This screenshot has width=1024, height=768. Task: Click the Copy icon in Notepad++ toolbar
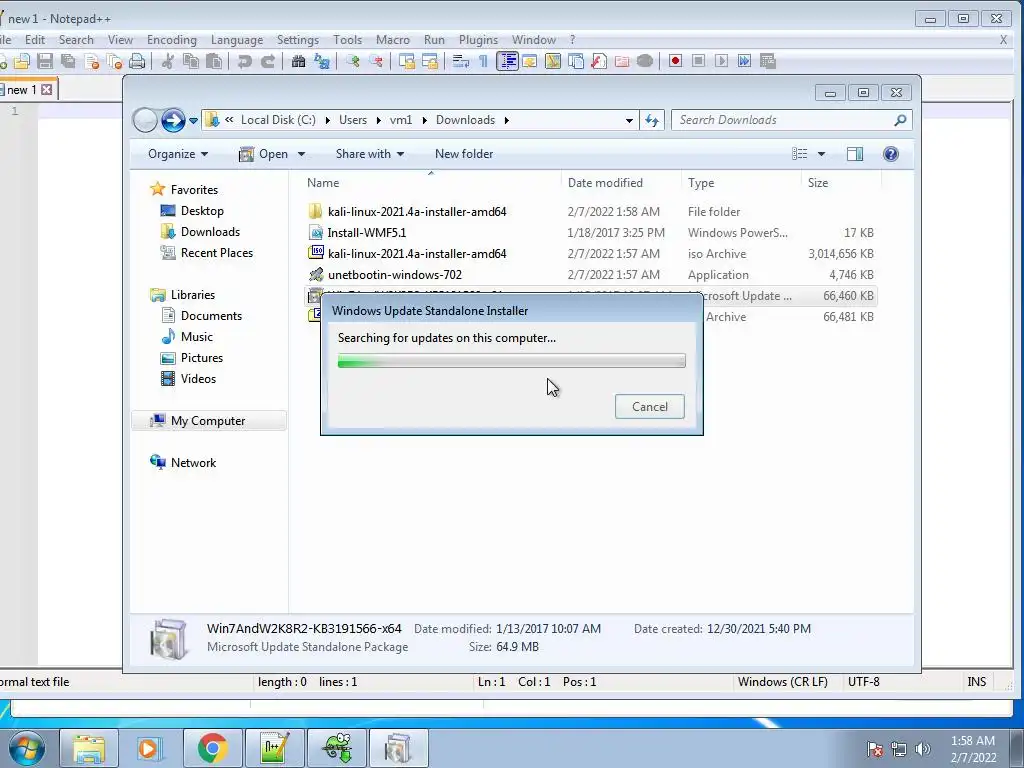point(191,61)
